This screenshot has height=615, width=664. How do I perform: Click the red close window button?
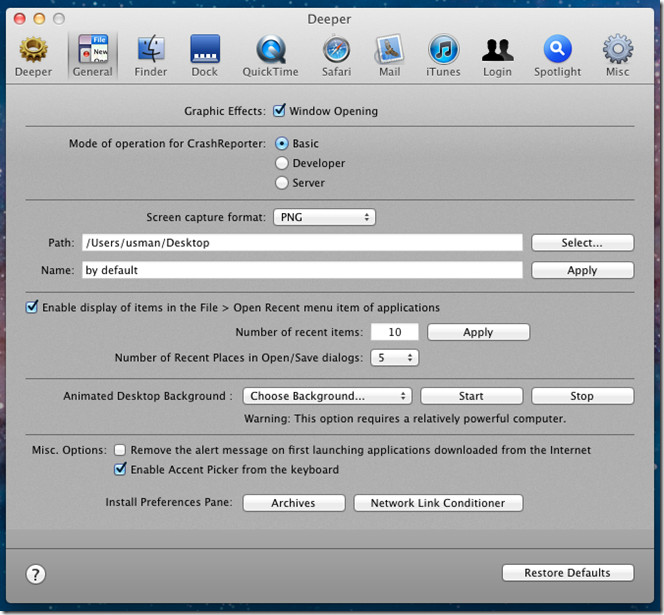pyautogui.click(x=19, y=19)
